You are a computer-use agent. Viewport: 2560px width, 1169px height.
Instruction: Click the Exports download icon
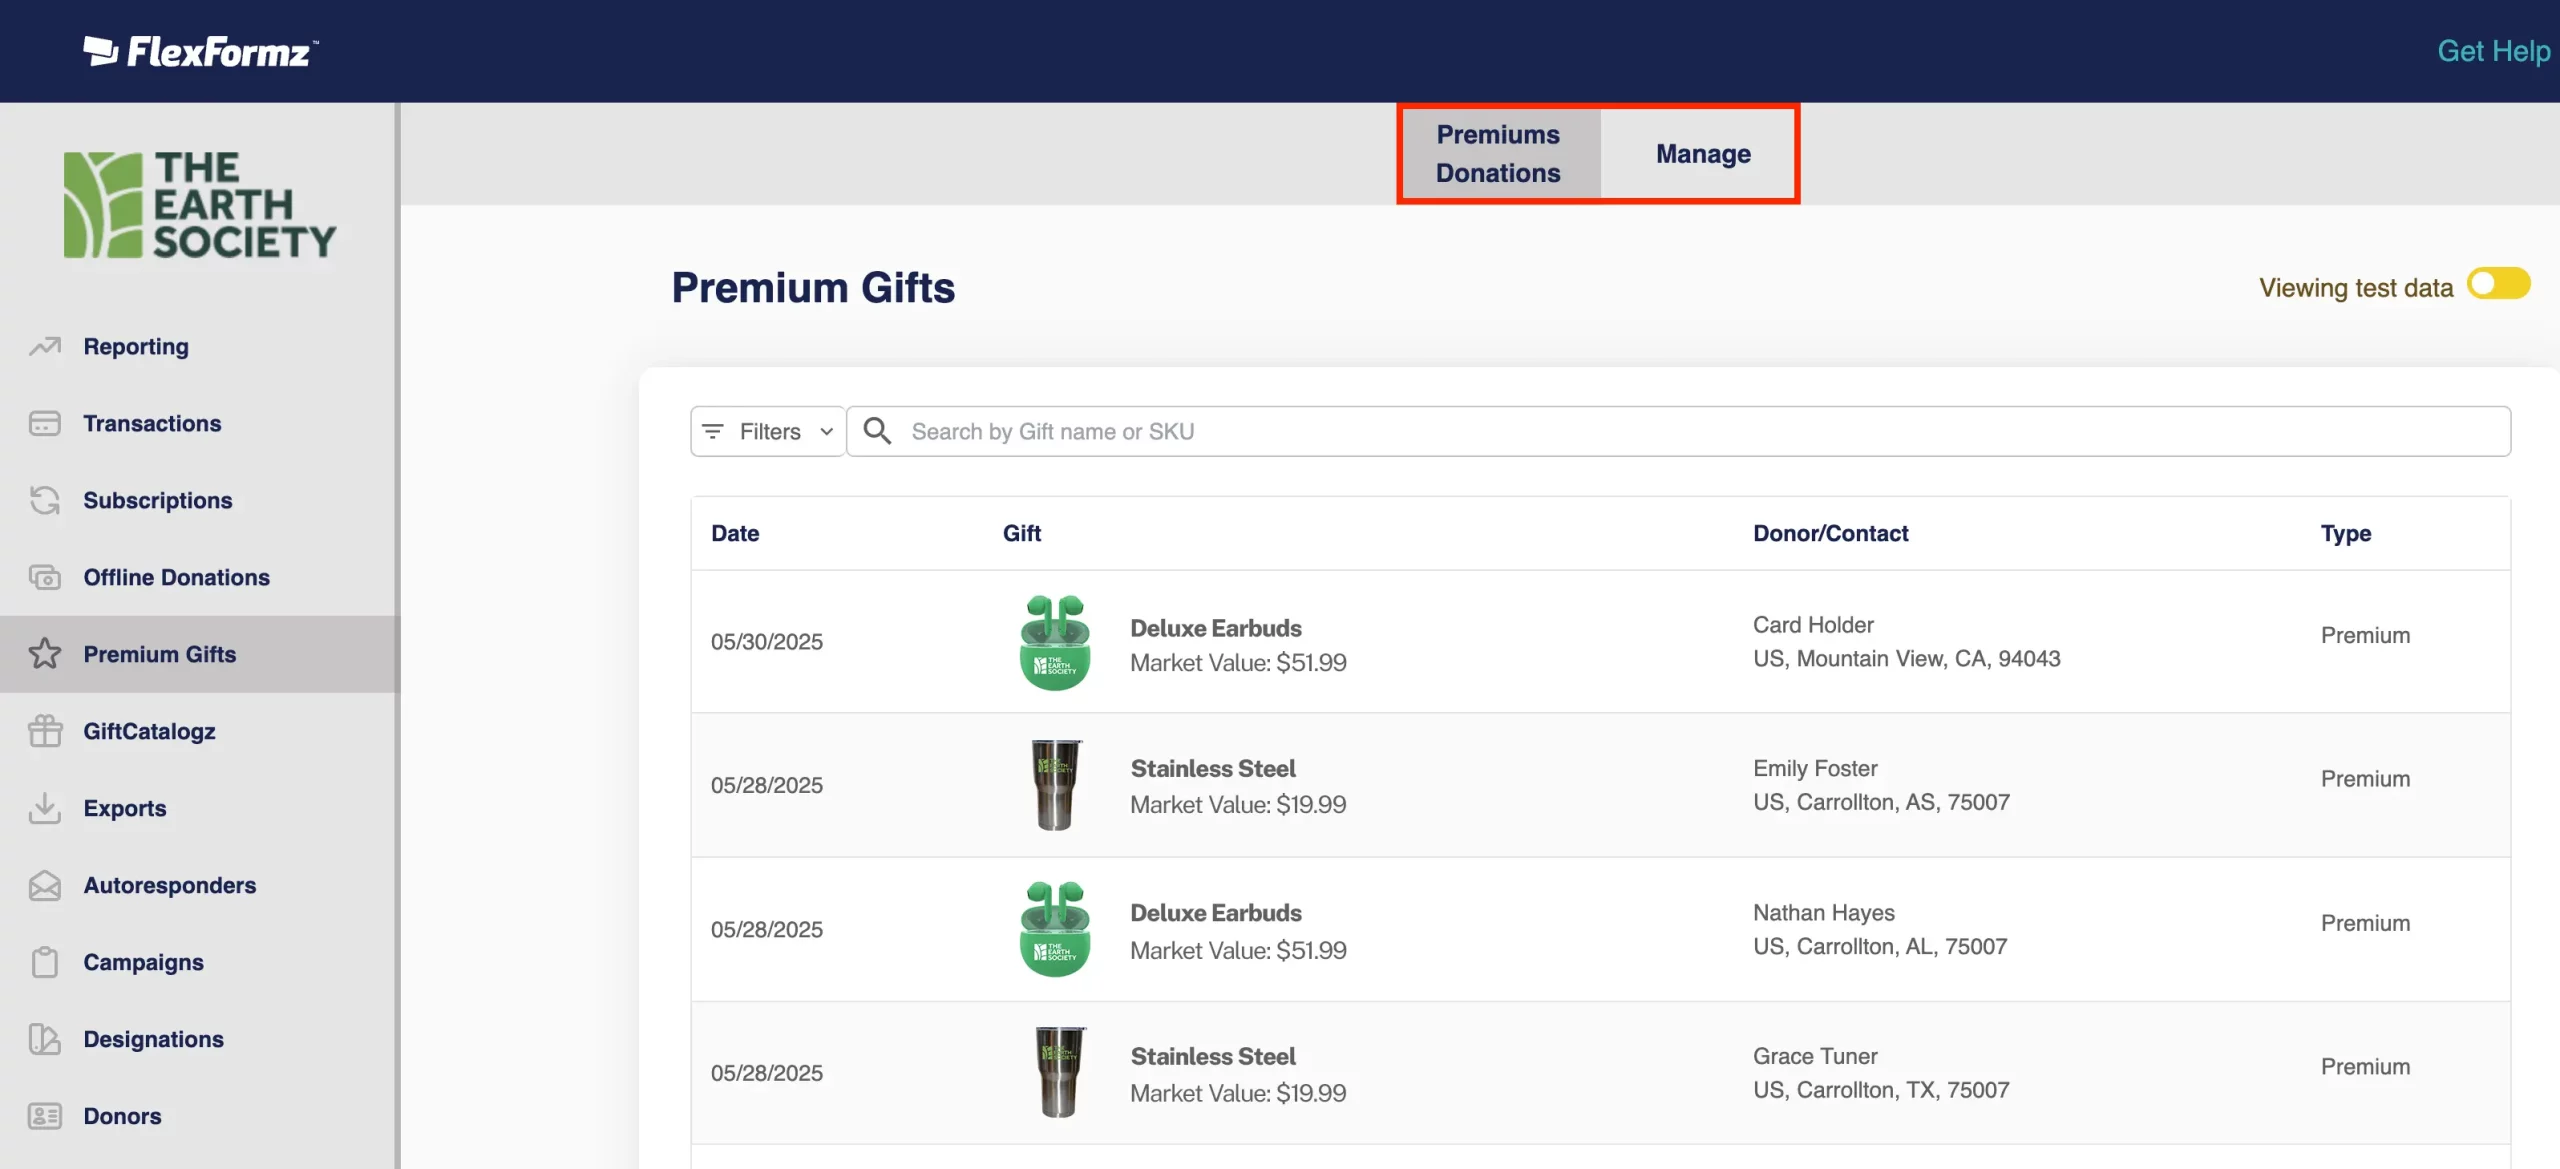click(x=45, y=808)
